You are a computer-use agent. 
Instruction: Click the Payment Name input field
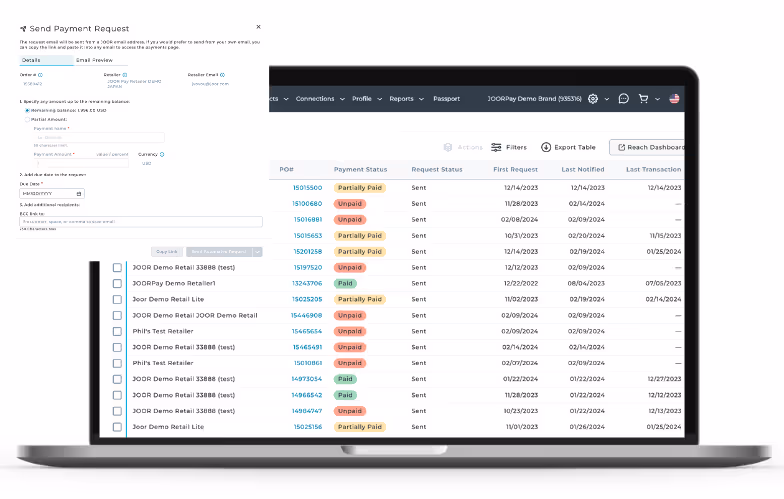pyautogui.click(x=99, y=138)
